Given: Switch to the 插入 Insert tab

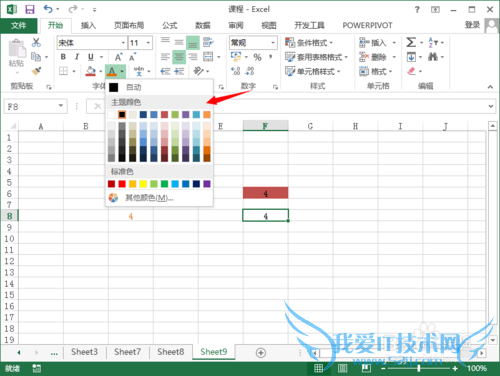Looking at the screenshot, I should coord(88,25).
